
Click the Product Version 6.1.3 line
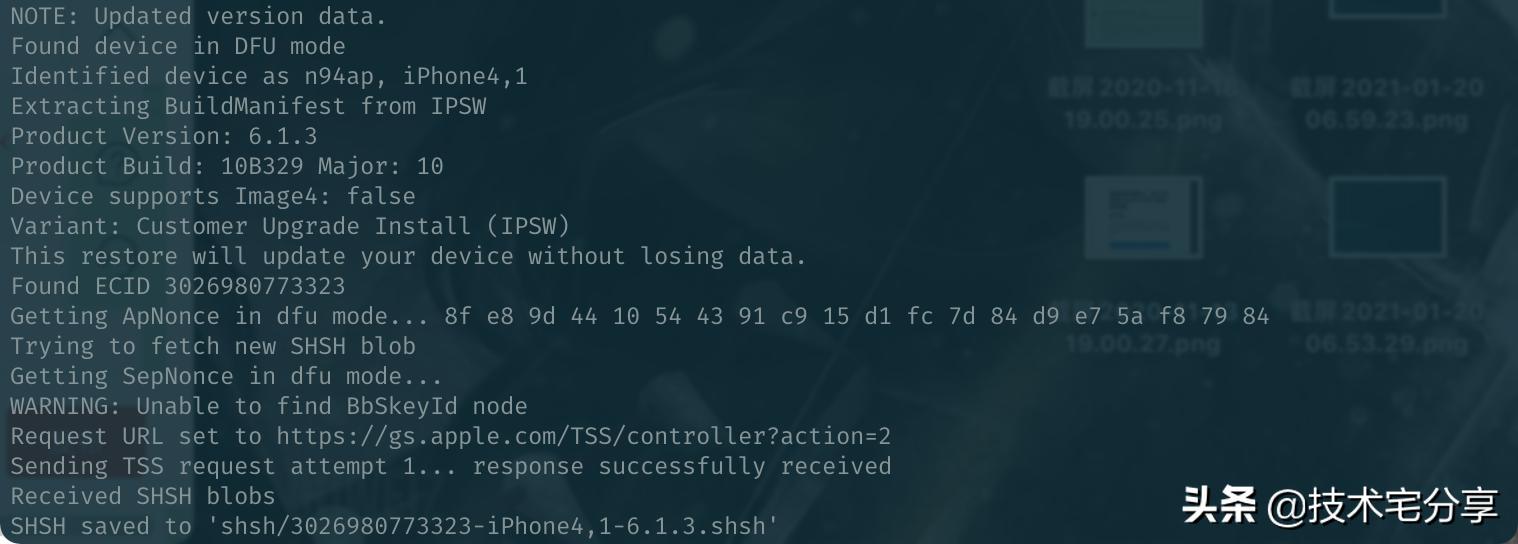click(x=164, y=136)
